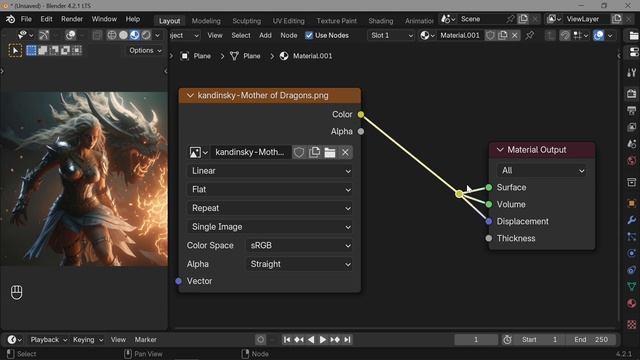Switch to the UV Editing workspace tab
This screenshot has width=640, height=360.
coord(289,21)
